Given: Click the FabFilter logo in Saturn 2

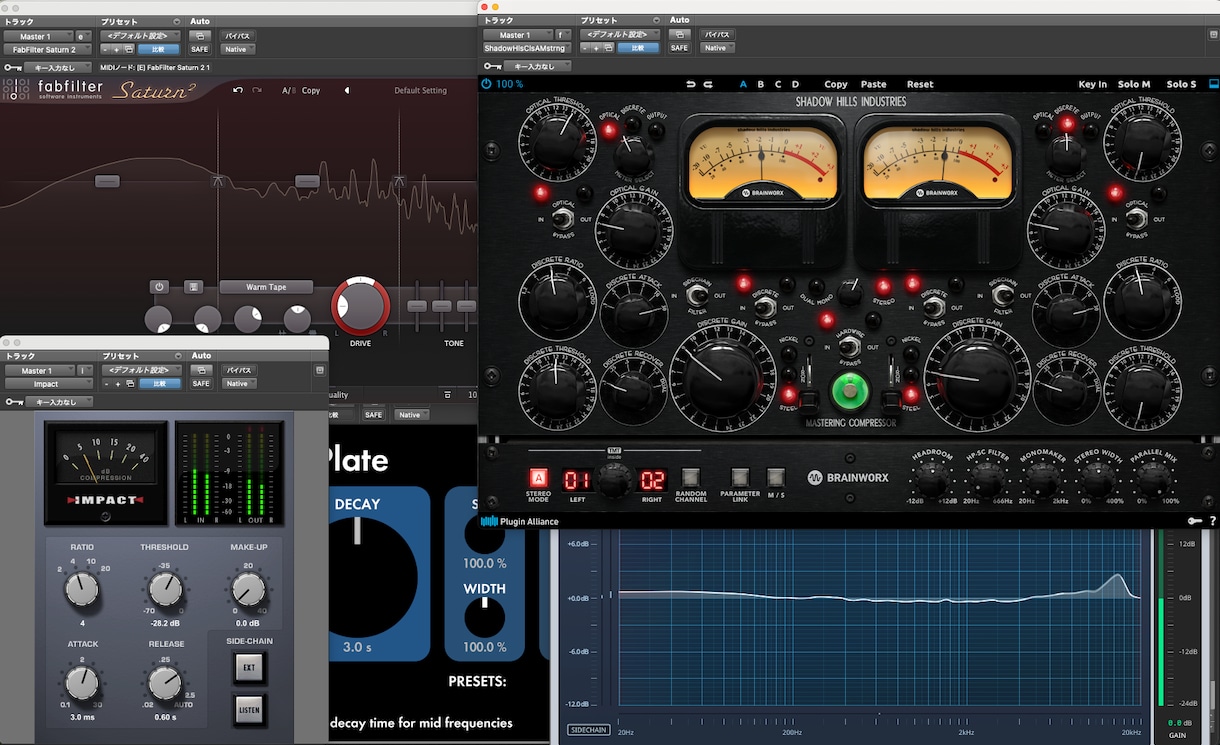Looking at the screenshot, I should (x=52, y=90).
